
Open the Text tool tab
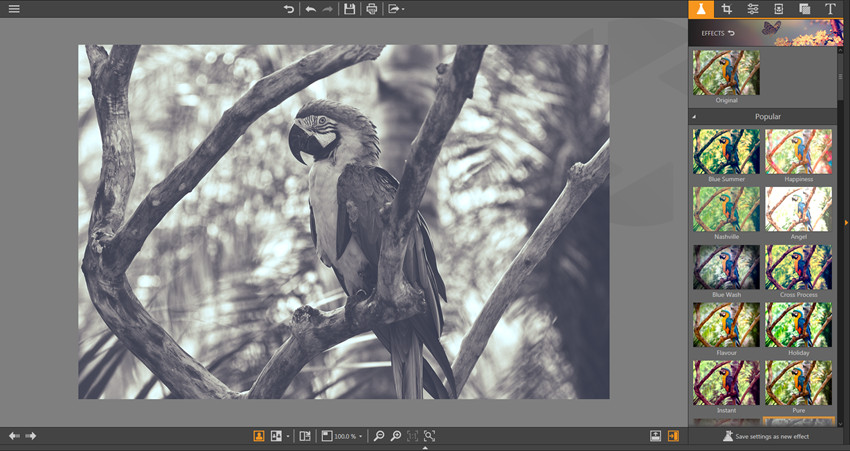tap(830, 9)
